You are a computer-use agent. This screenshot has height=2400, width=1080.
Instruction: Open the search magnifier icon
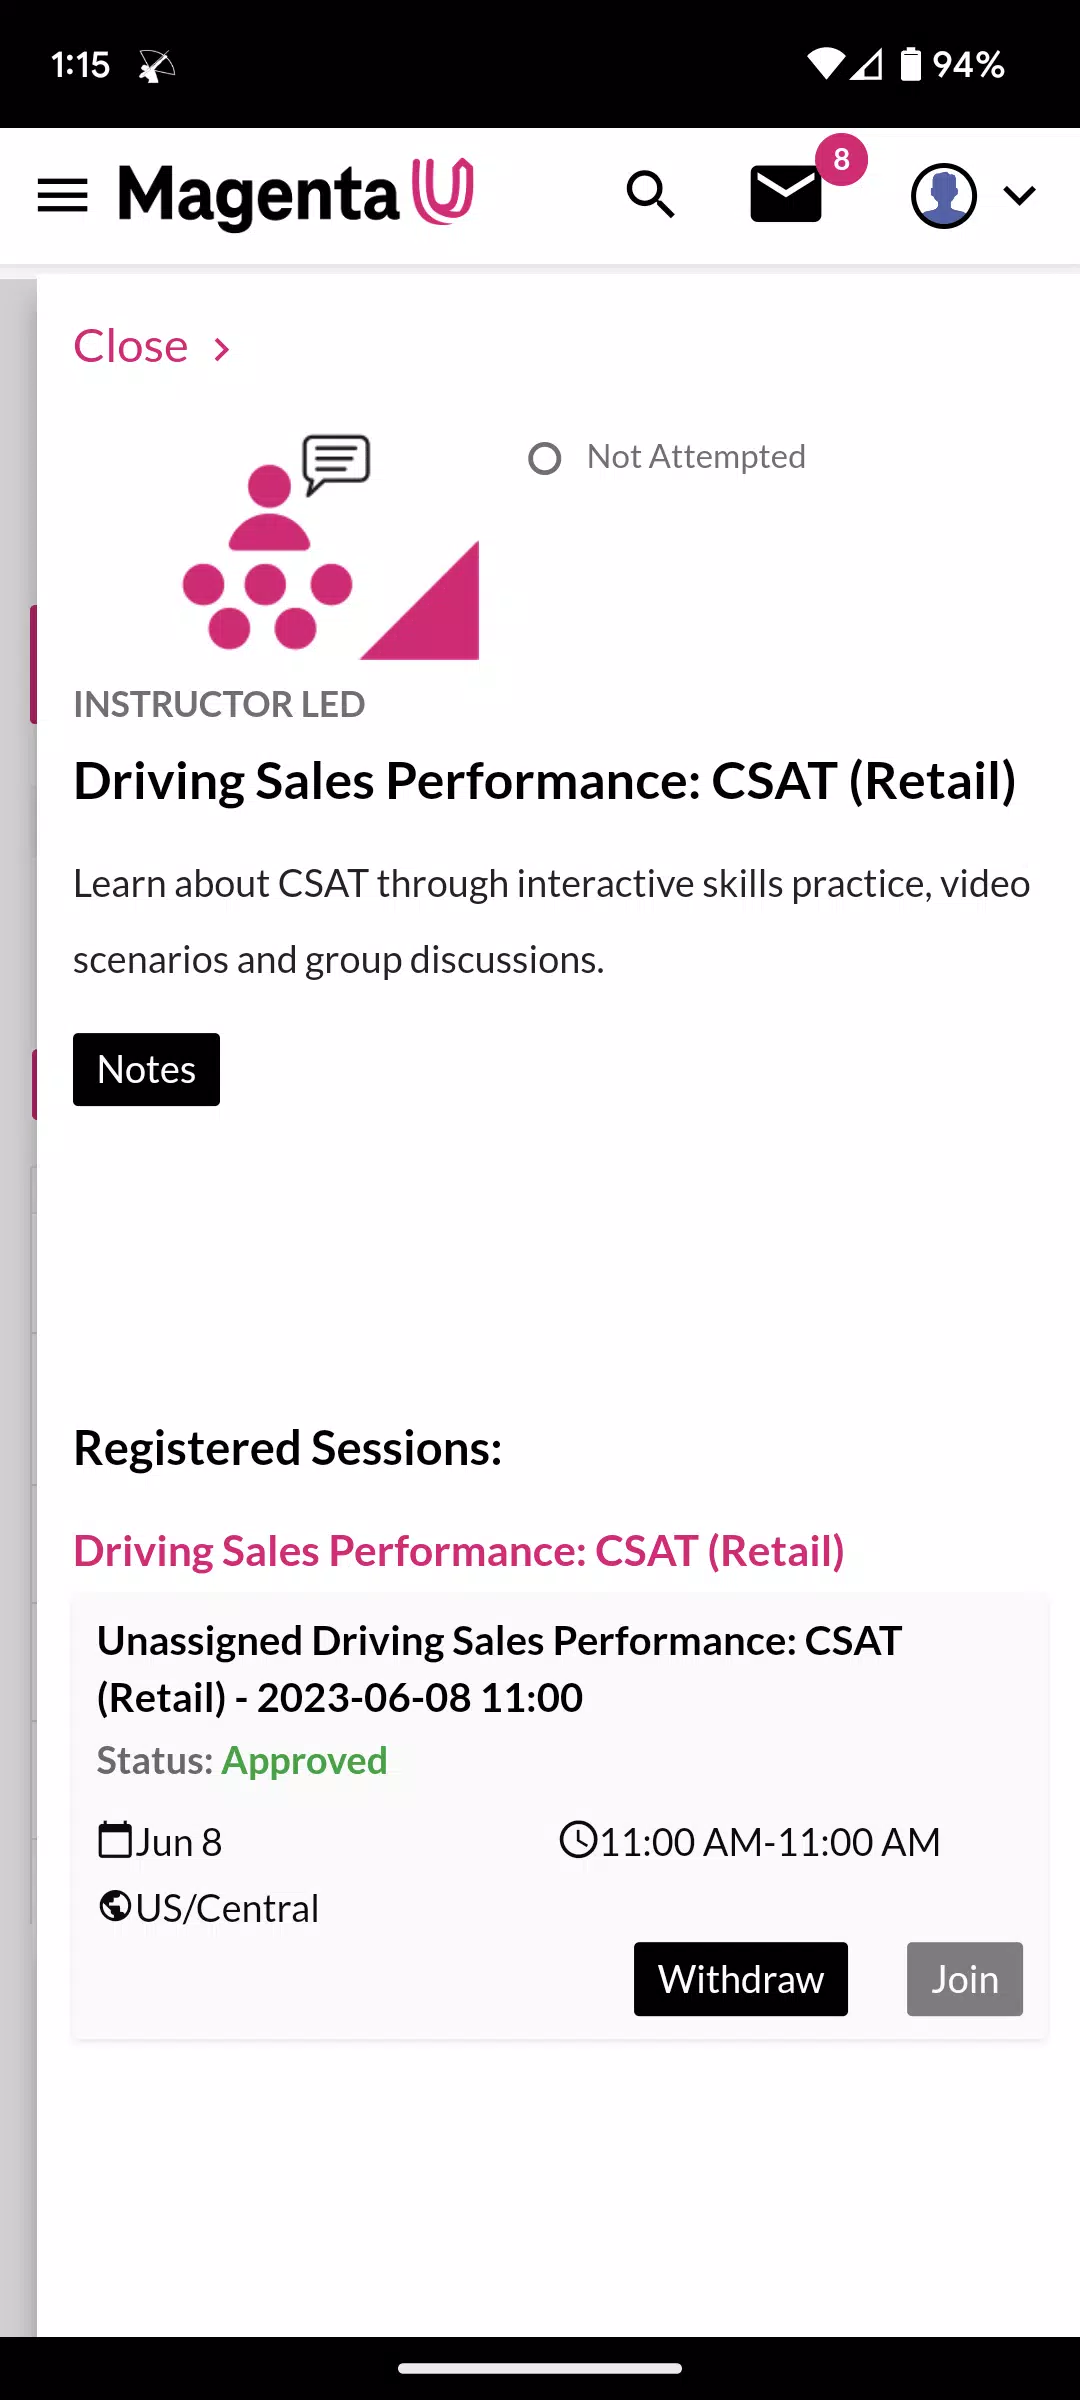point(651,194)
